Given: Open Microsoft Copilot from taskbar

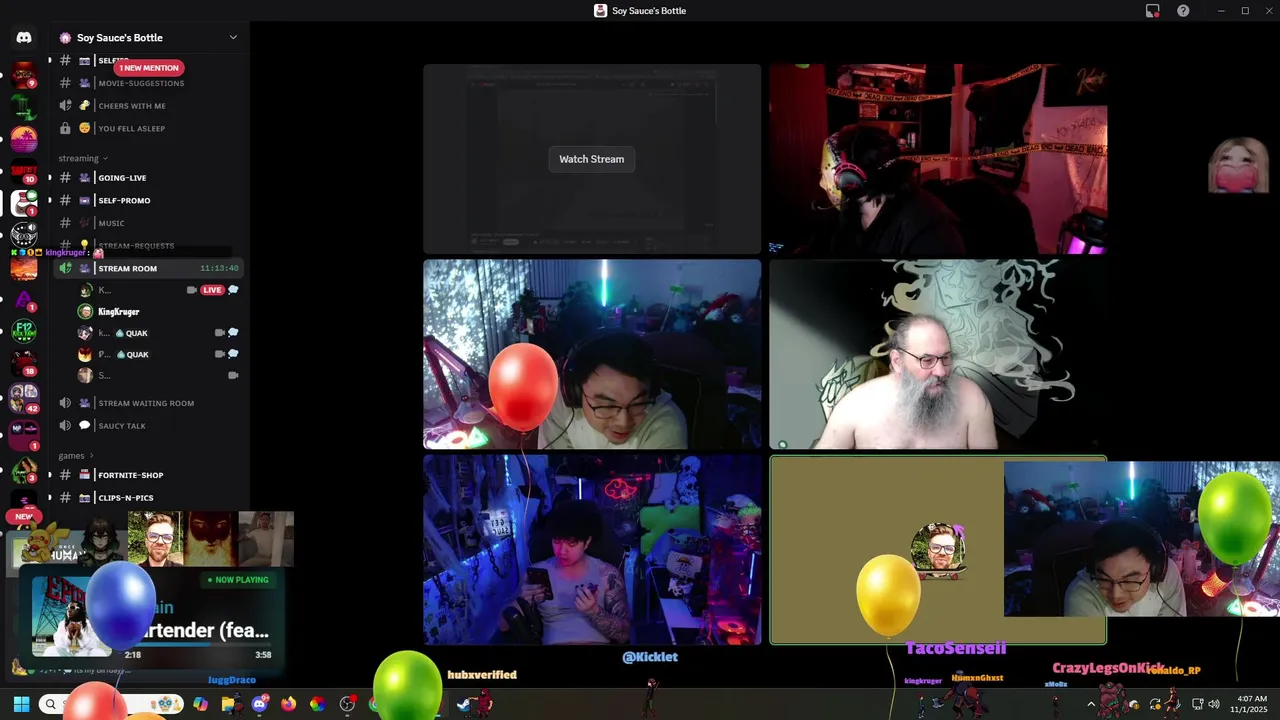Looking at the screenshot, I should [200, 704].
